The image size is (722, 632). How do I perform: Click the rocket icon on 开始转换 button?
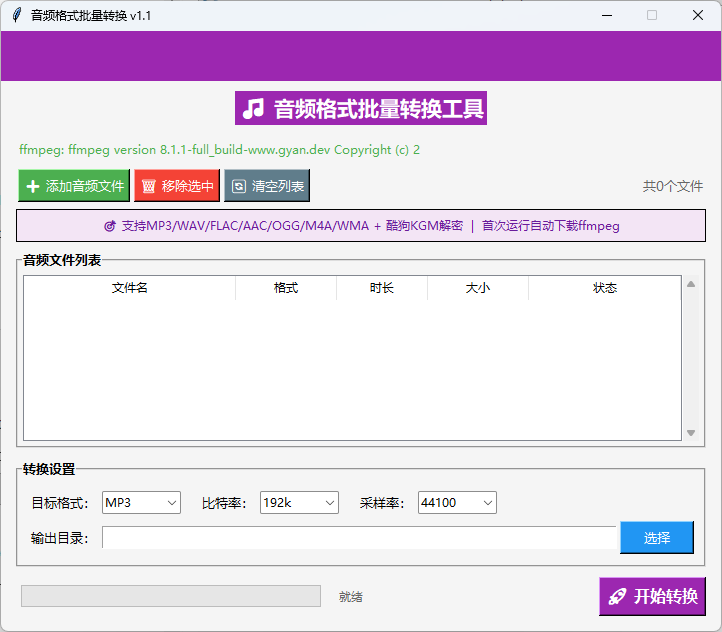[617, 597]
